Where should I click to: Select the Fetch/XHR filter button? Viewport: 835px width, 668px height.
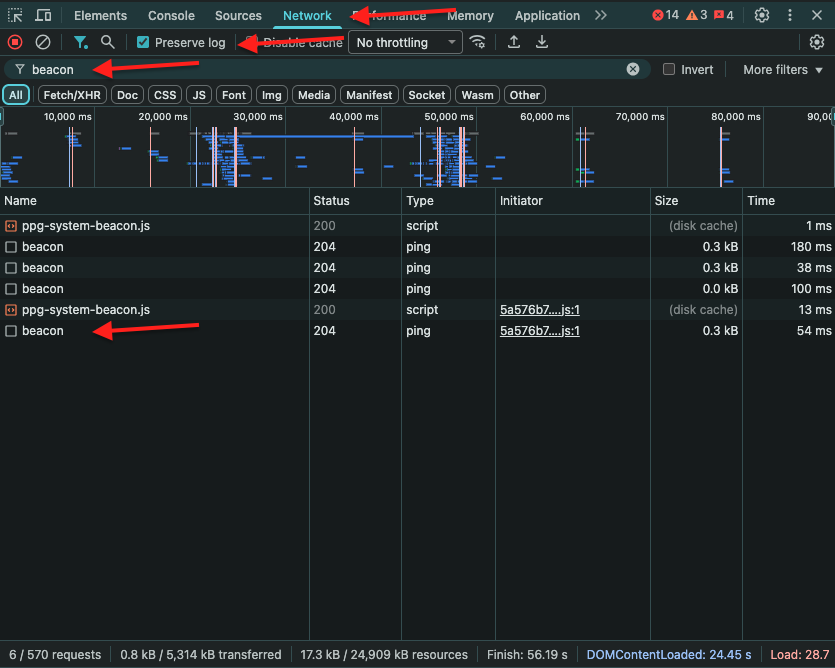tap(70, 95)
